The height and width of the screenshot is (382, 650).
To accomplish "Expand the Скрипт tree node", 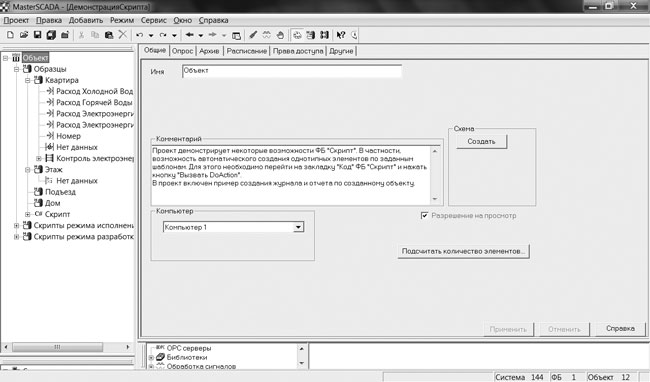I will tap(27, 214).
